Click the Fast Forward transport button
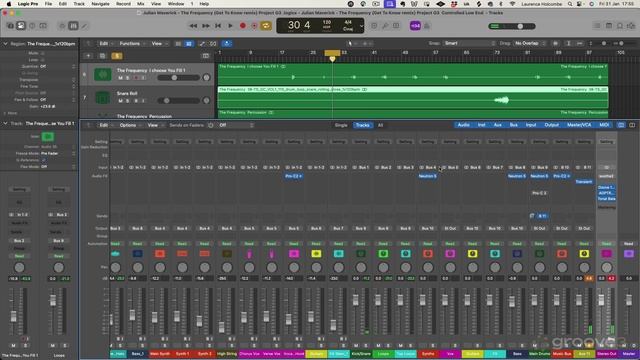The image size is (640, 360). [x=206, y=26]
